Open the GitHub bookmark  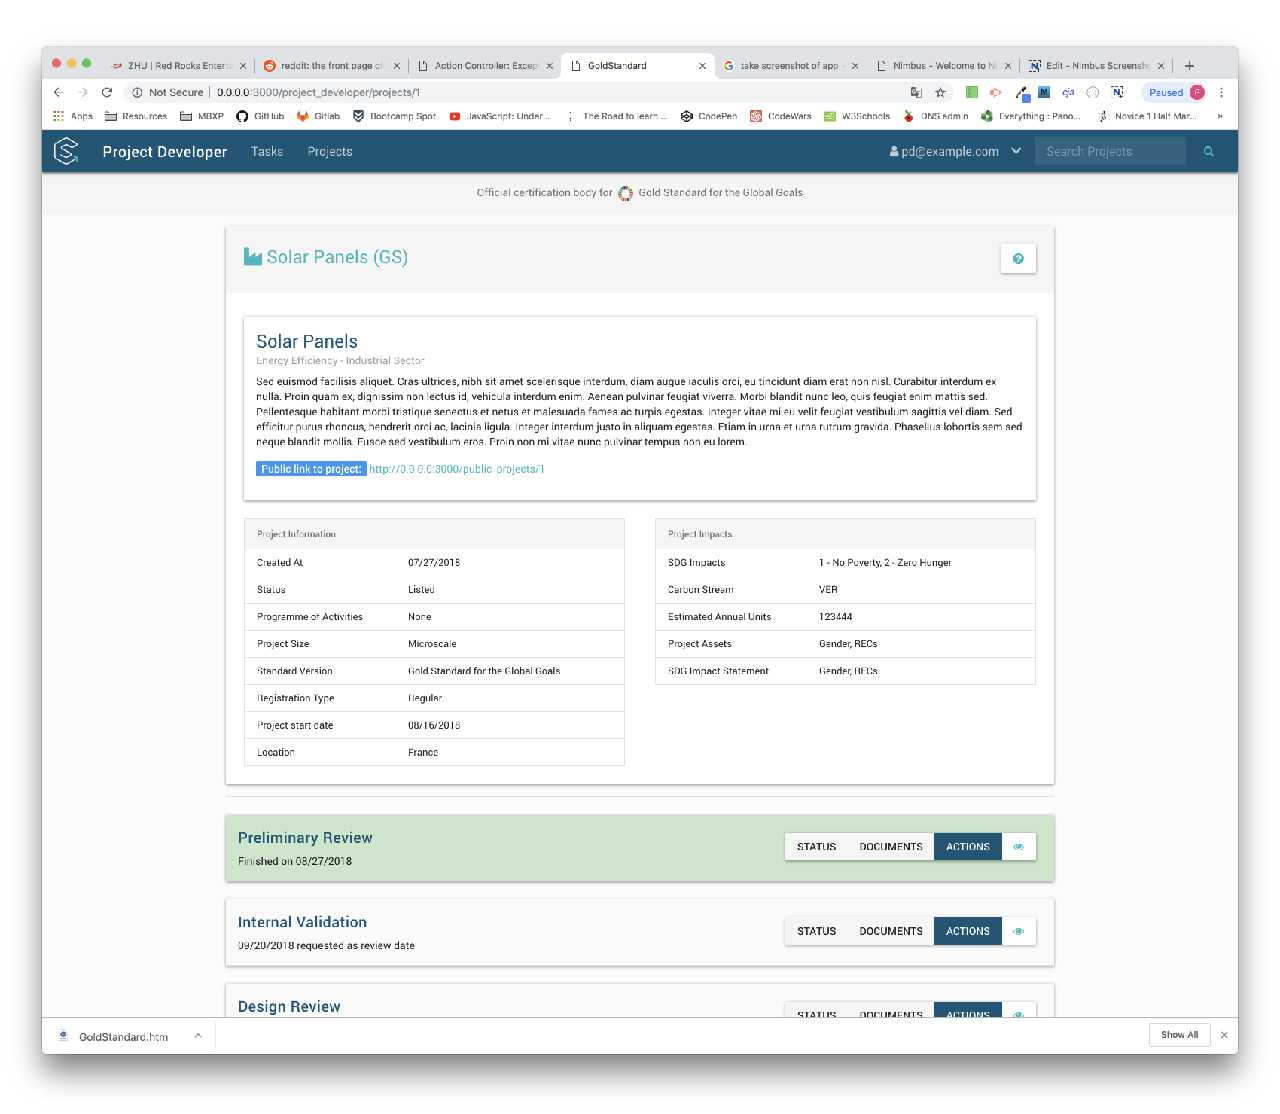[x=260, y=116]
